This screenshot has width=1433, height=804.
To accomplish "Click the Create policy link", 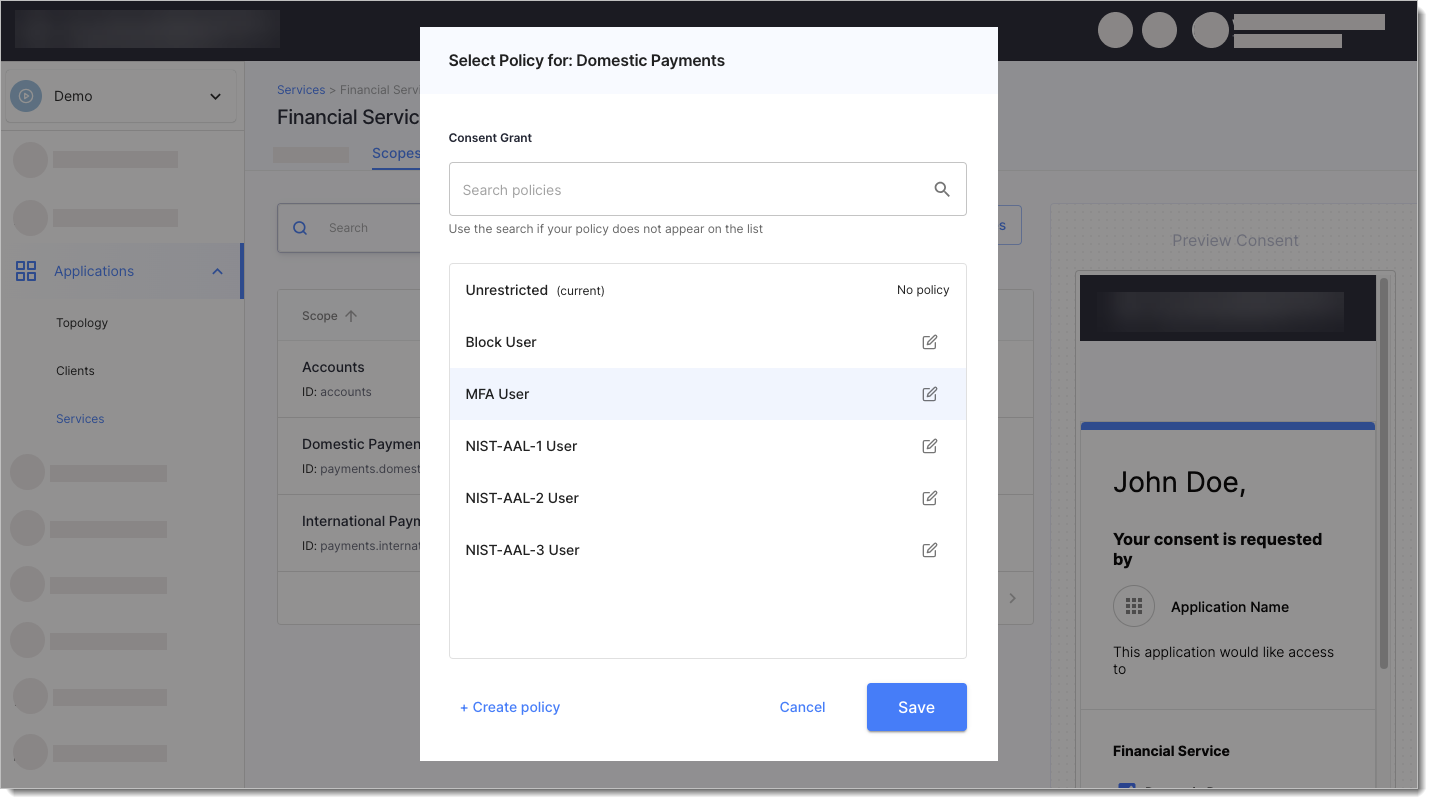I will coord(510,707).
